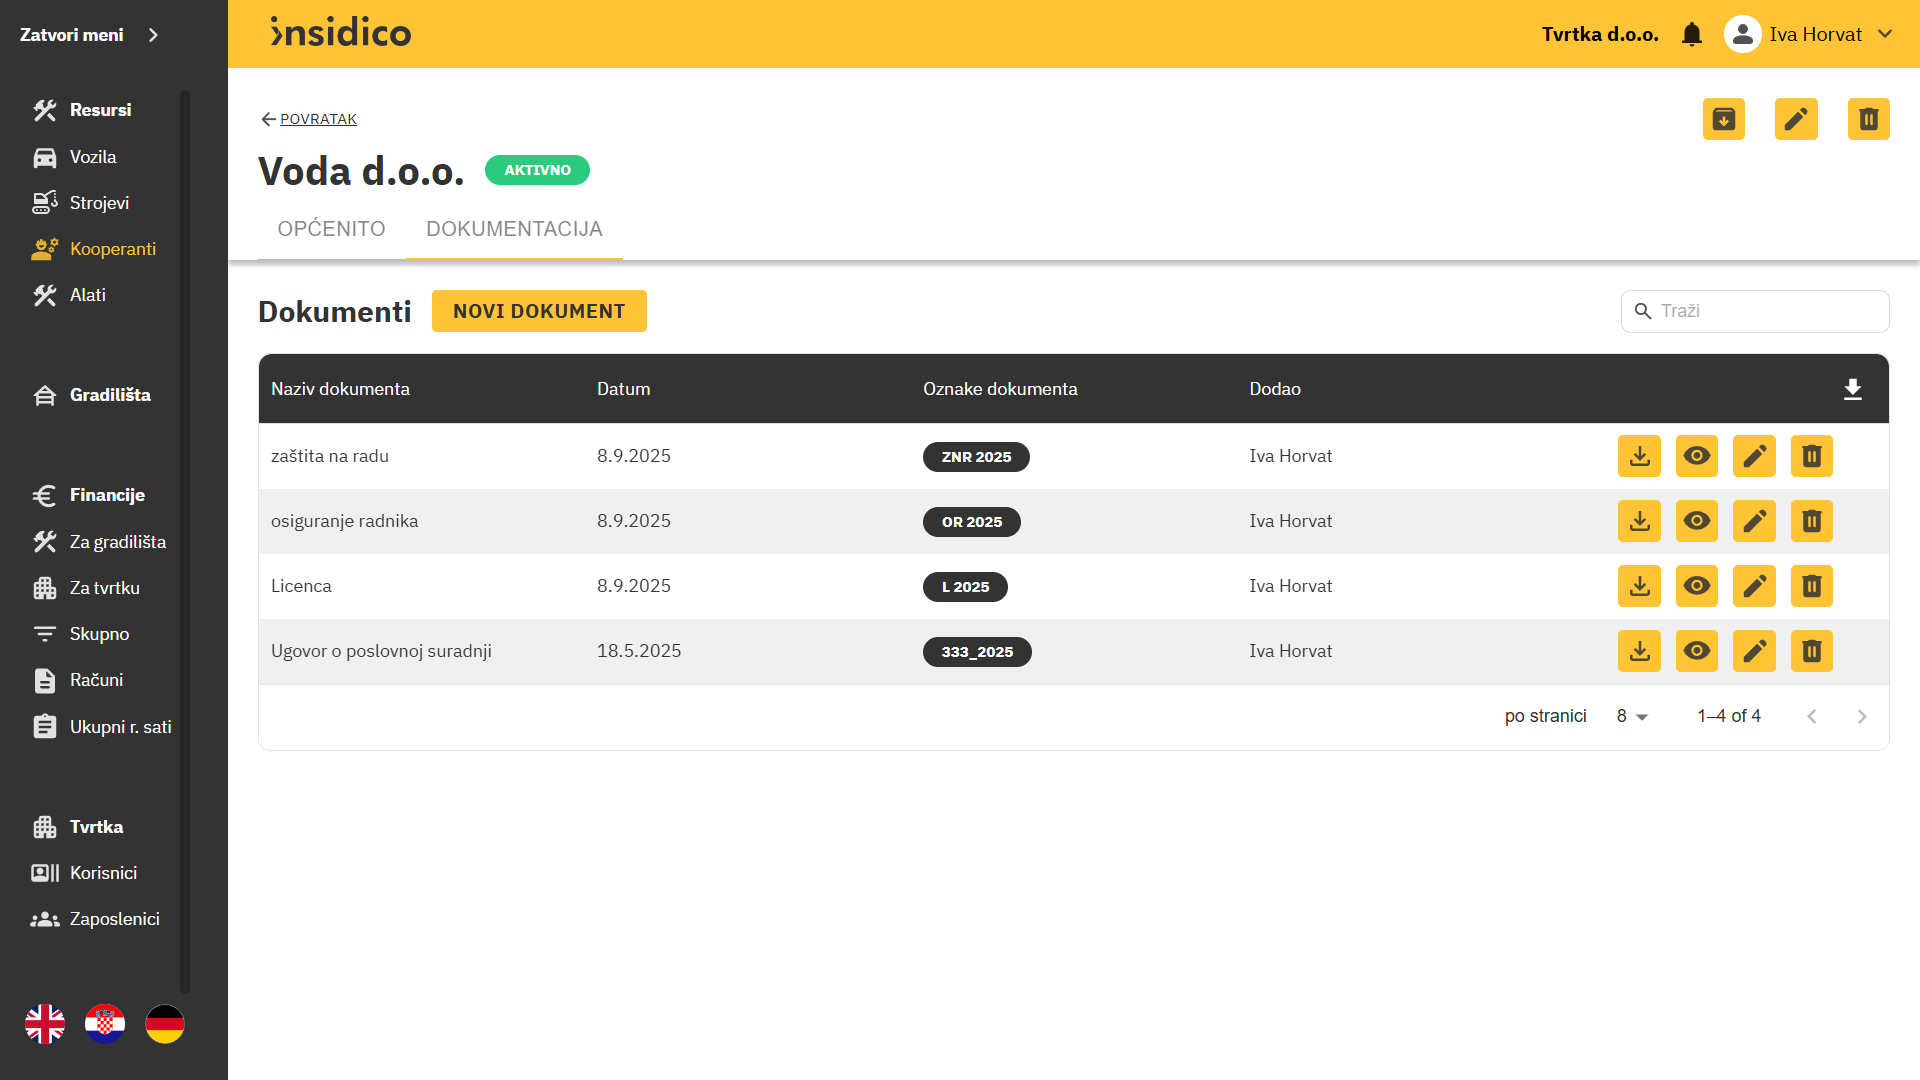This screenshot has height=1080, width=1920.
Task: Click the top-right pencil edit icon
Action: [x=1795, y=119]
